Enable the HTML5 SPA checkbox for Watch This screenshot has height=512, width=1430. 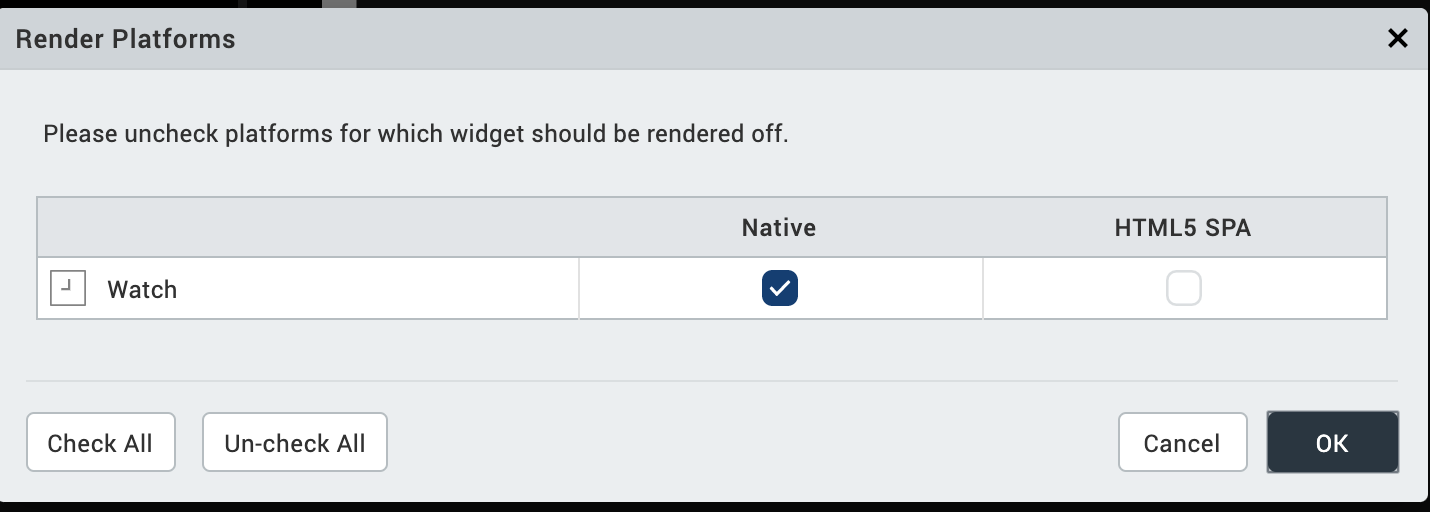(x=1183, y=289)
